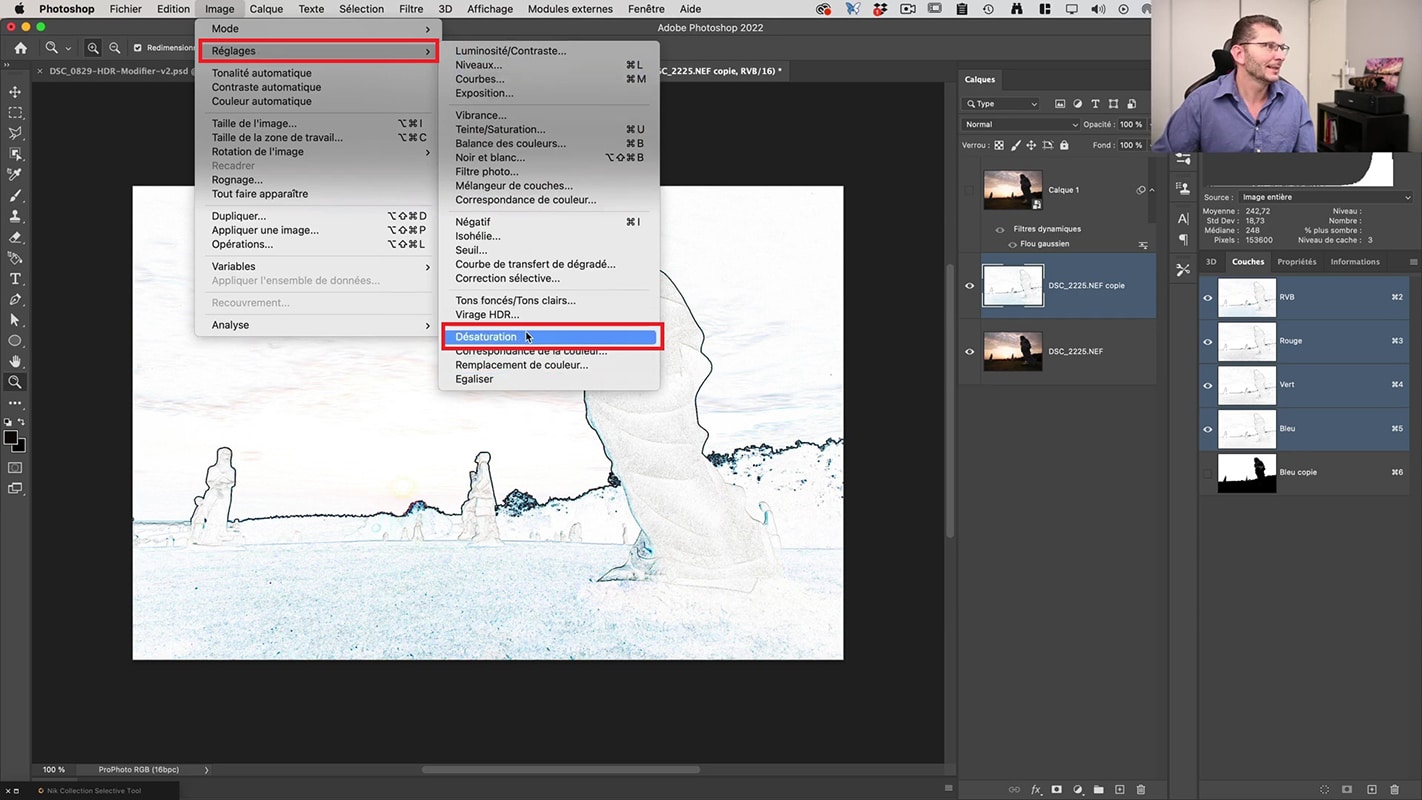The width and height of the screenshot is (1422, 800).
Task: Create a new channel in Couches panel
Action: pyautogui.click(x=1372, y=790)
